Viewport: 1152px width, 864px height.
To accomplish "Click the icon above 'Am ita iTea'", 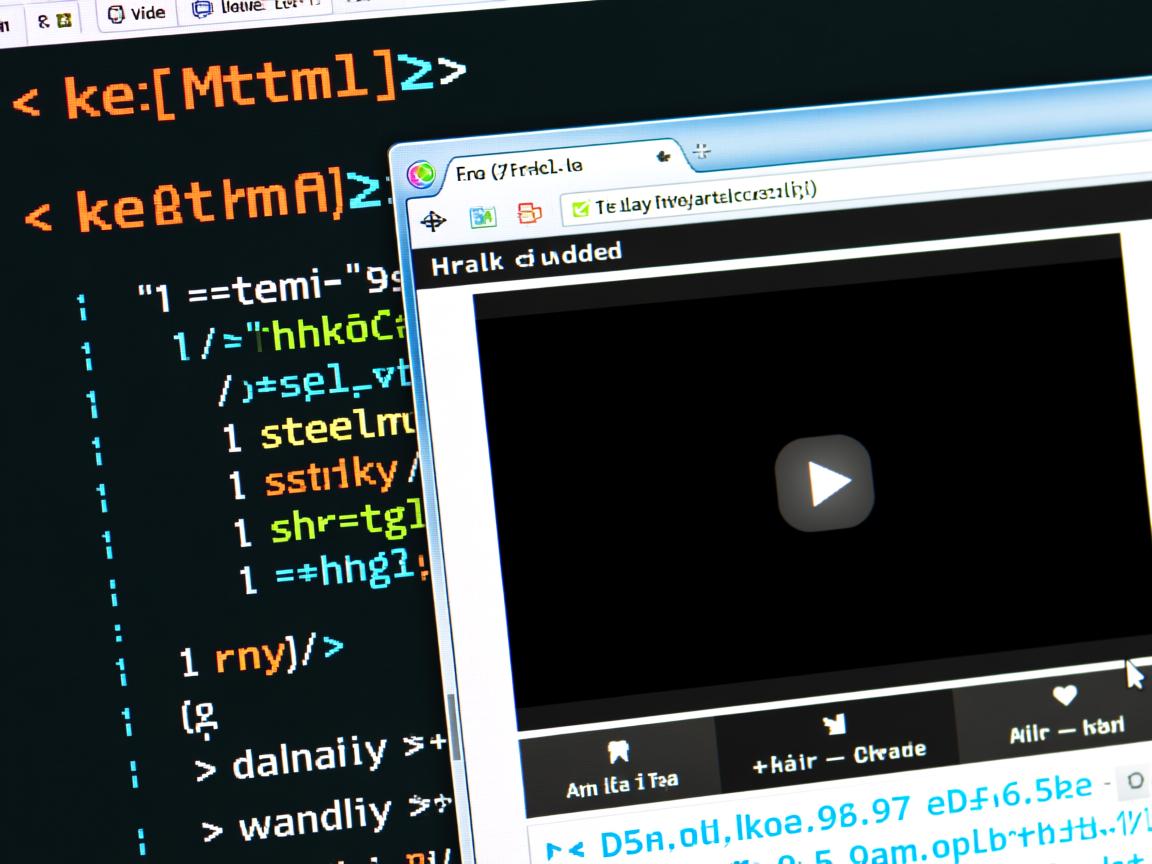I will [619, 752].
